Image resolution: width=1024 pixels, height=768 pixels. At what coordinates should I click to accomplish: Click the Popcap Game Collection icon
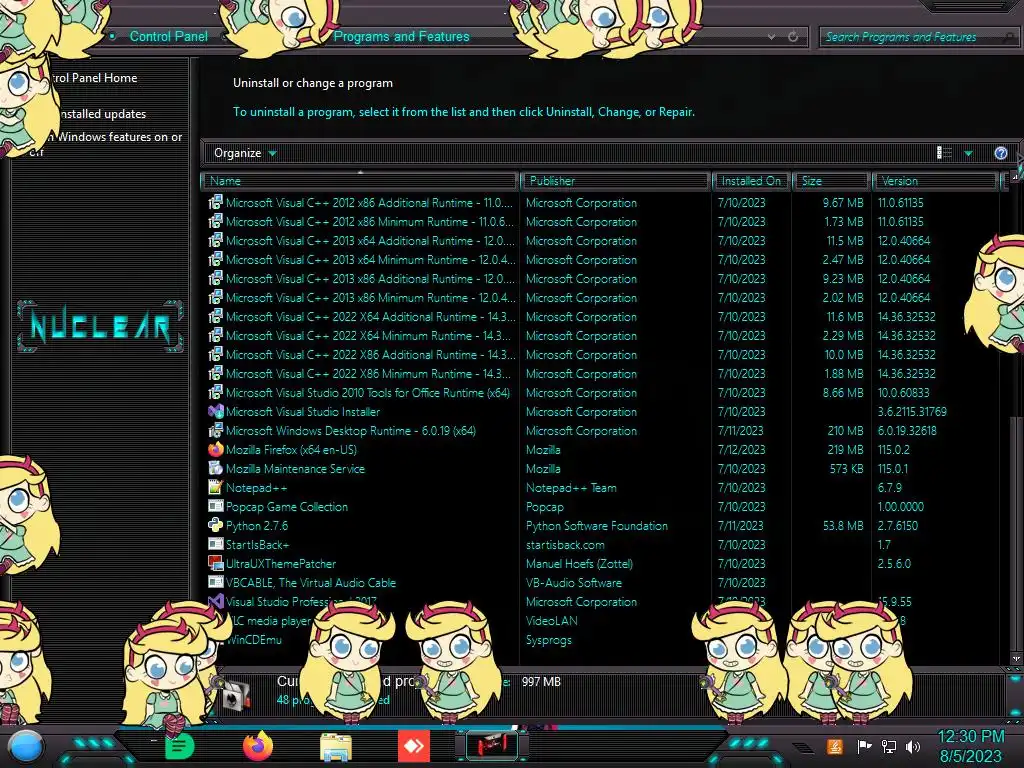point(216,506)
